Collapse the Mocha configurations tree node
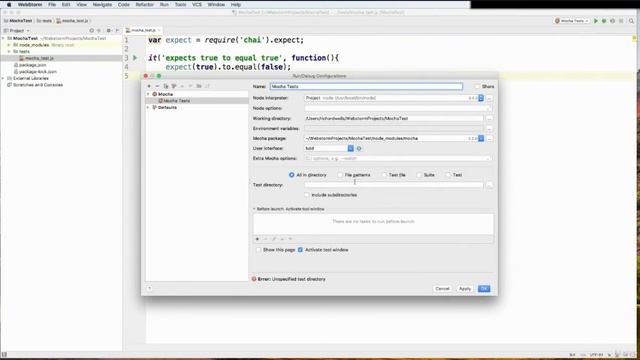This screenshot has height=360, width=640. 148,94
